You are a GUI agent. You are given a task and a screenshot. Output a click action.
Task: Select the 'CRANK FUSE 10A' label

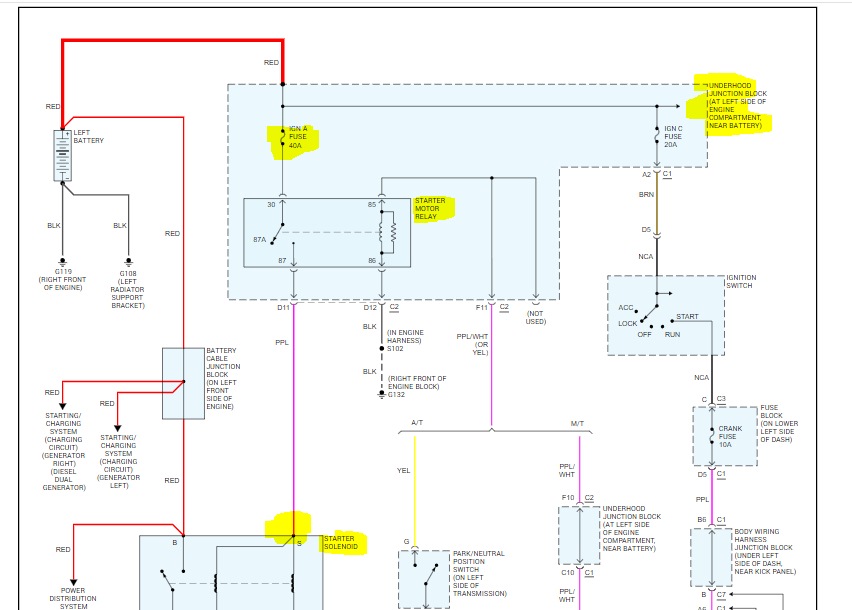[730, 437]
